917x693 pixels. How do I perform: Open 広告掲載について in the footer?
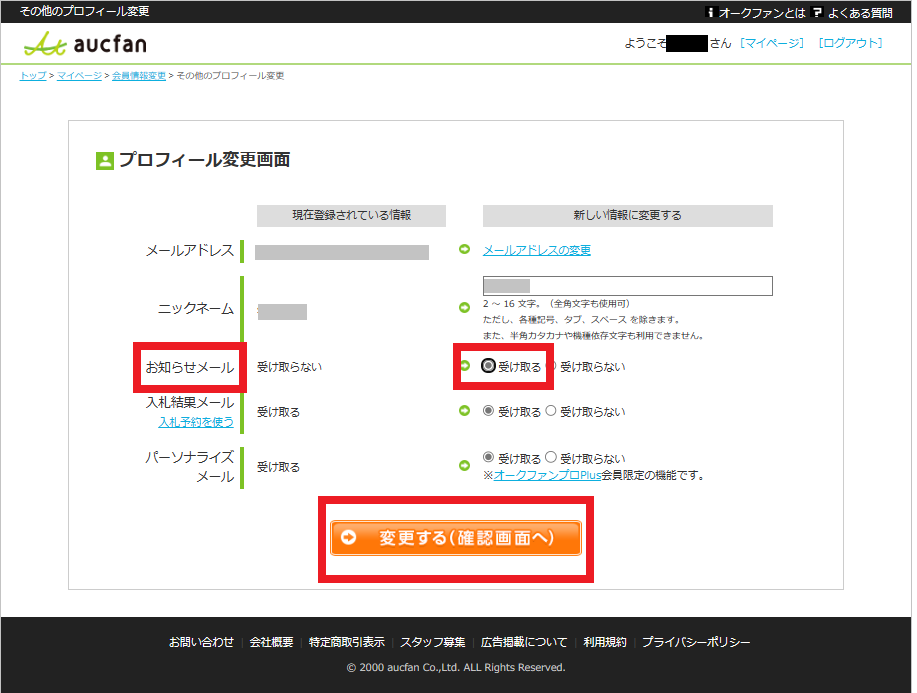[x=524, y=642]
